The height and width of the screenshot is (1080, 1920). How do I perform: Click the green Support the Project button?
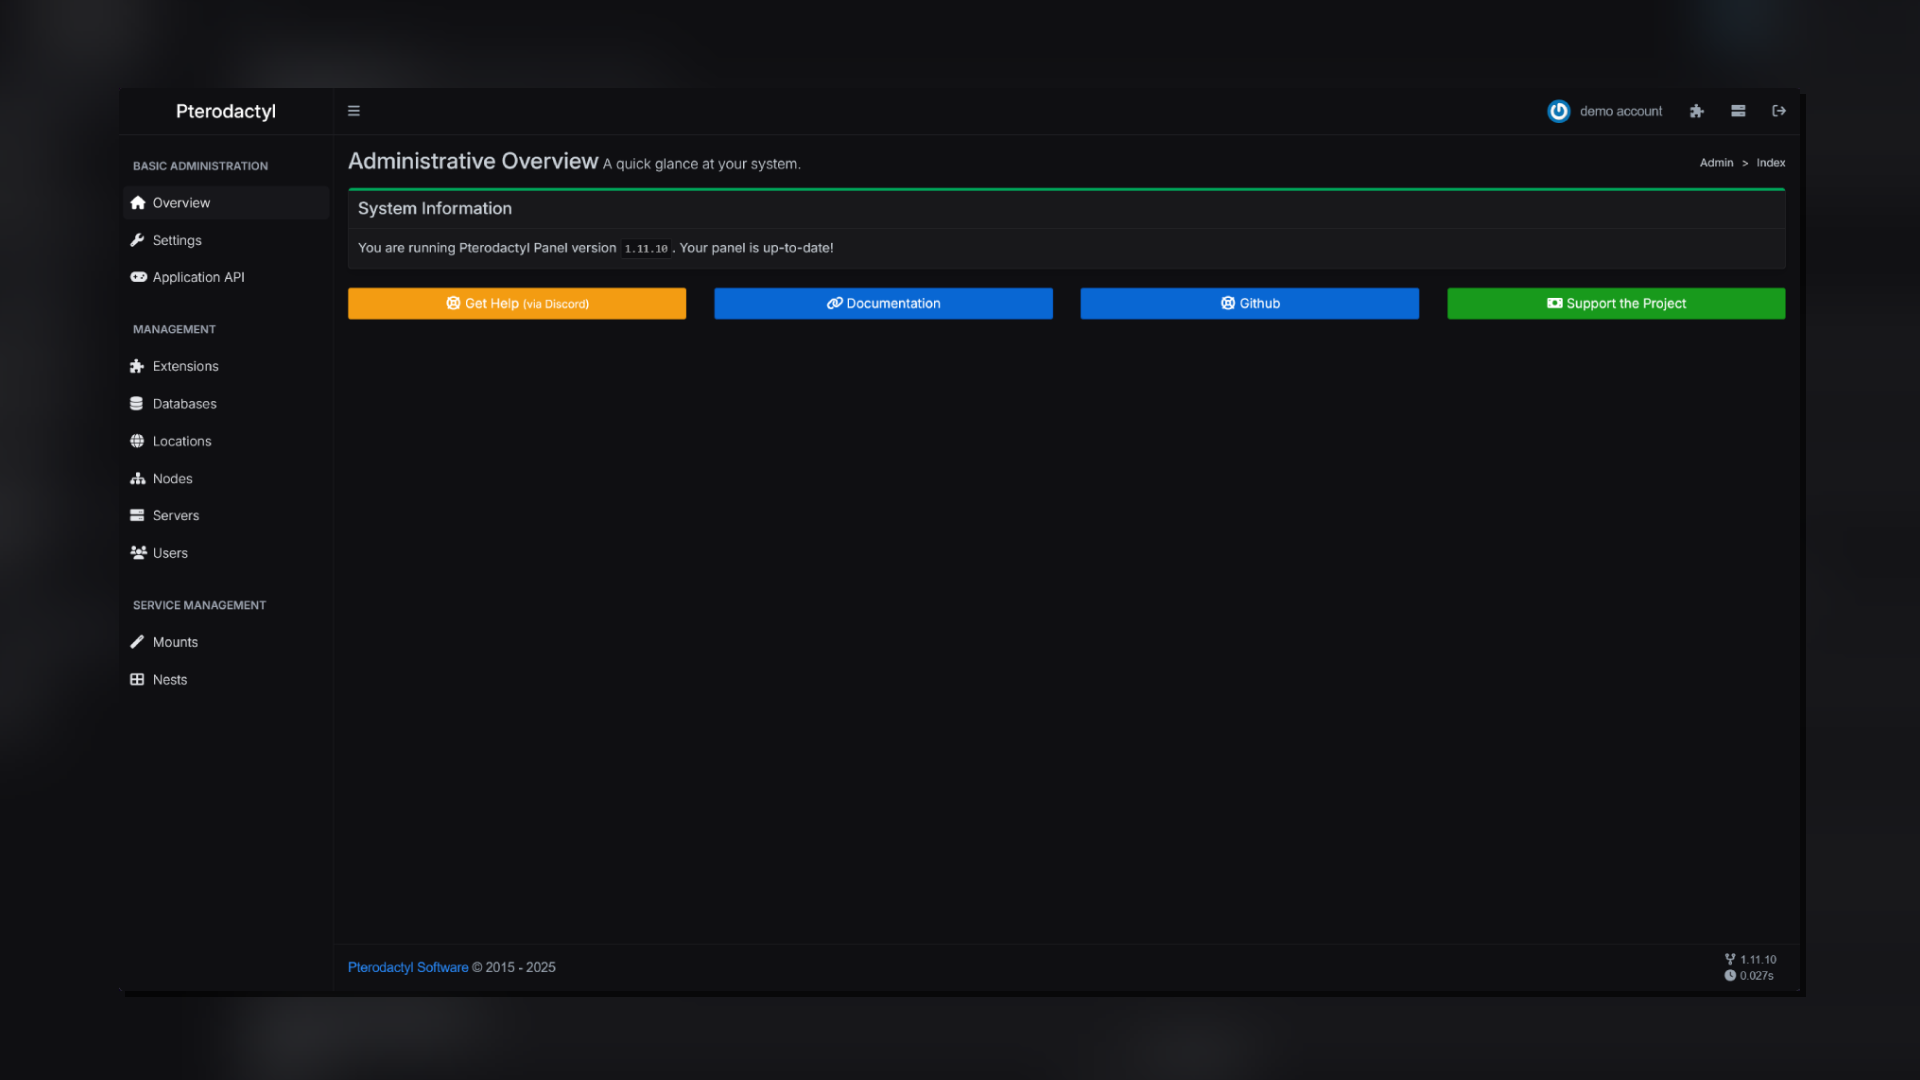1615,304
